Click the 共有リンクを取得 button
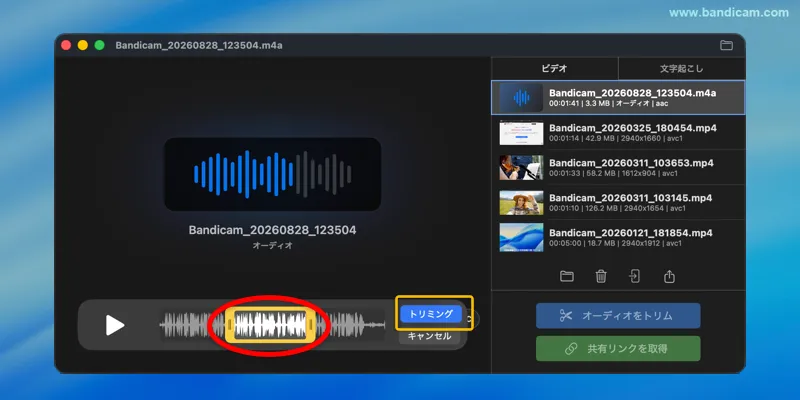This screenshot has height=400, width=800. pyautogui.click(x=618, y=349)
